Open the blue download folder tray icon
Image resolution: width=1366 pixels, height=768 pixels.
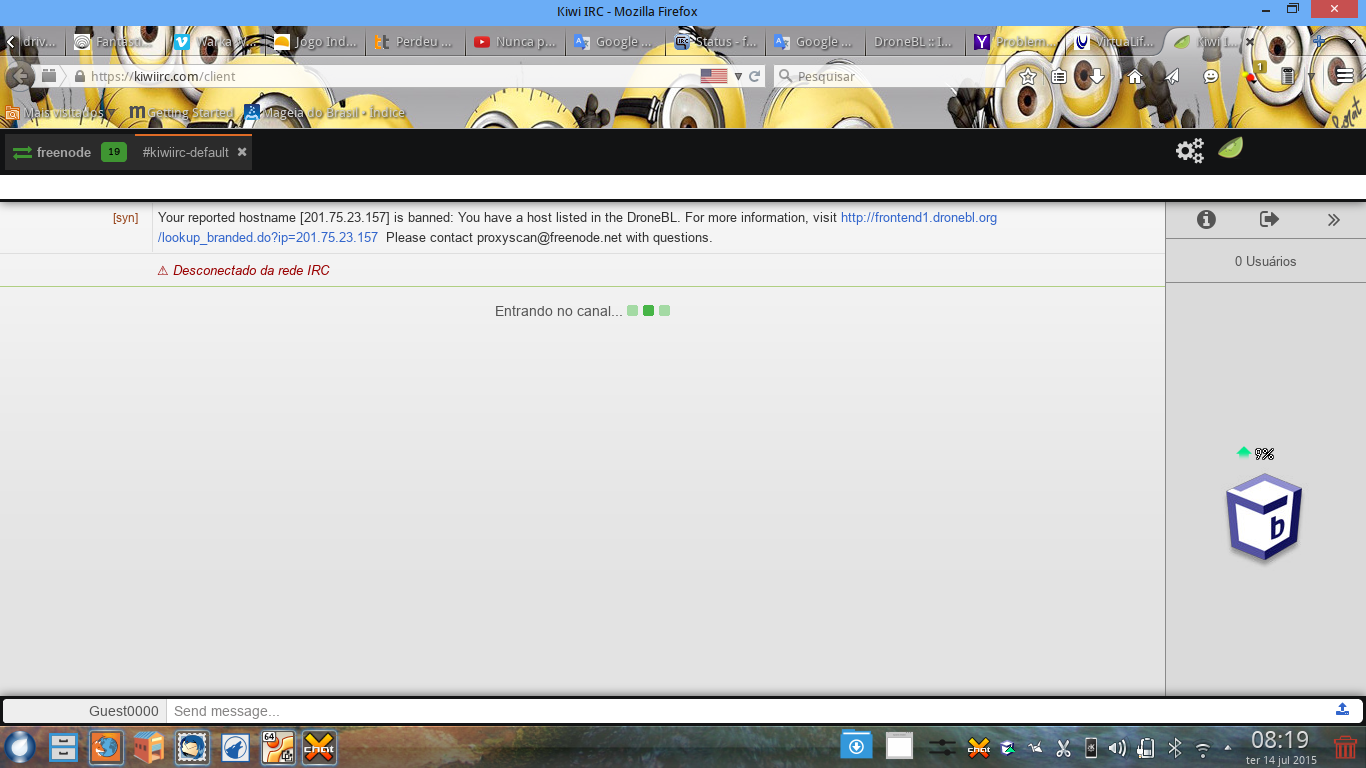click(x=856, y=746)
